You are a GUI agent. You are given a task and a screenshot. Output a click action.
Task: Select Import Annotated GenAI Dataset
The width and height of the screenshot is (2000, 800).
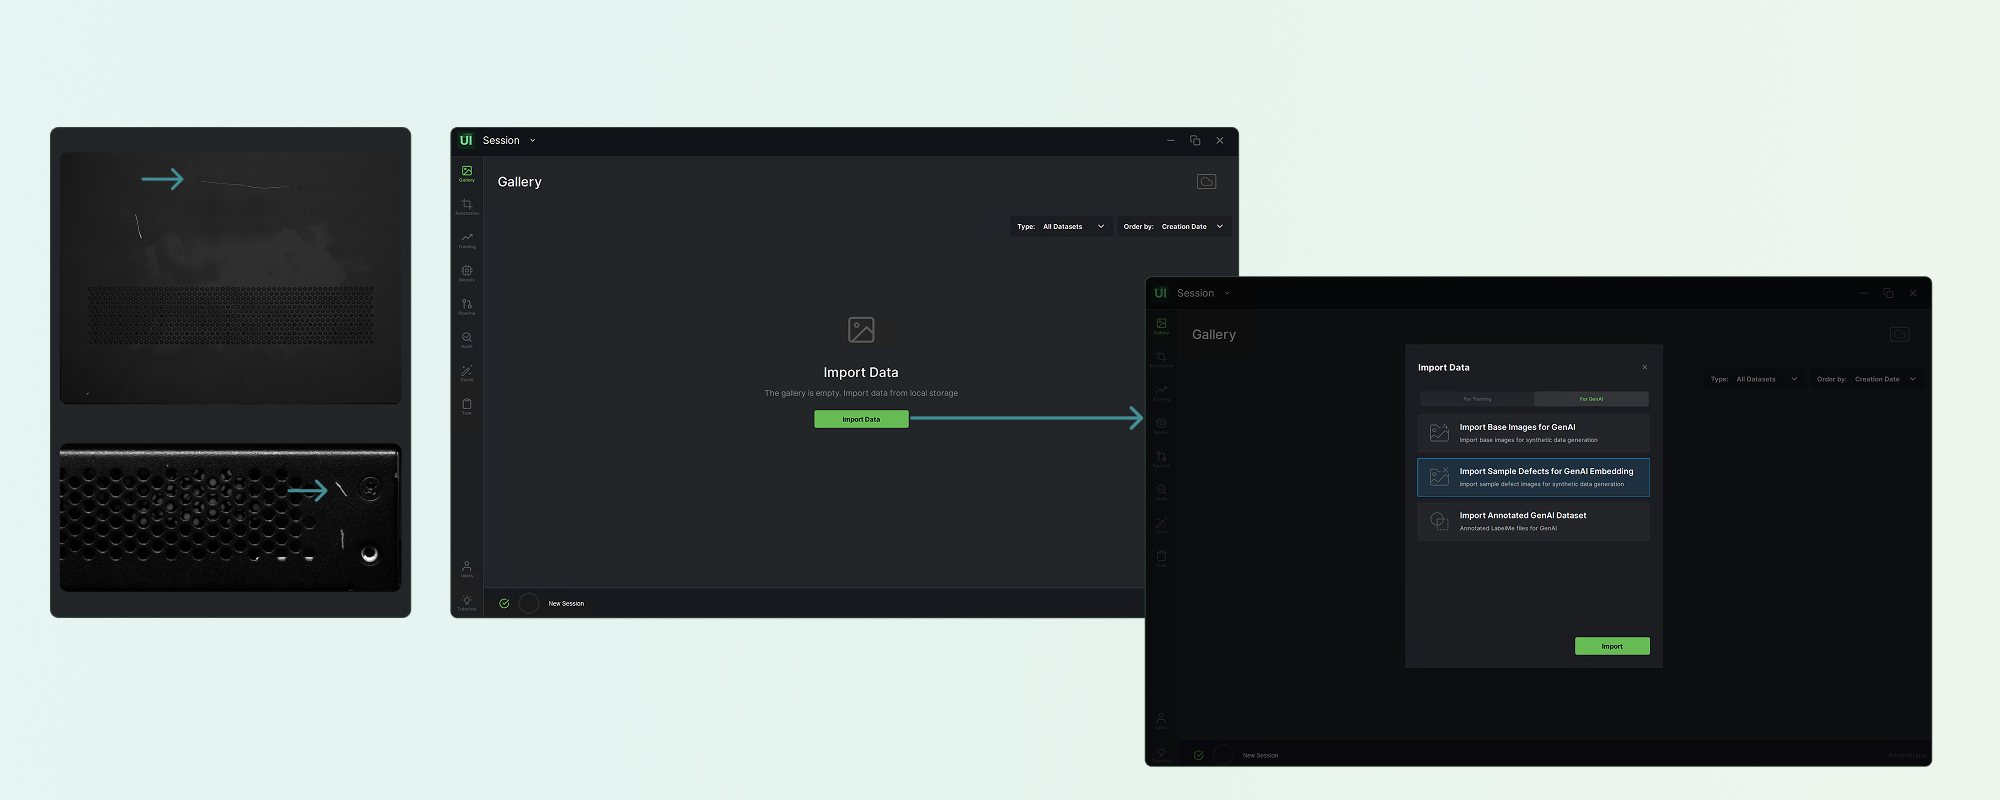1533,521
